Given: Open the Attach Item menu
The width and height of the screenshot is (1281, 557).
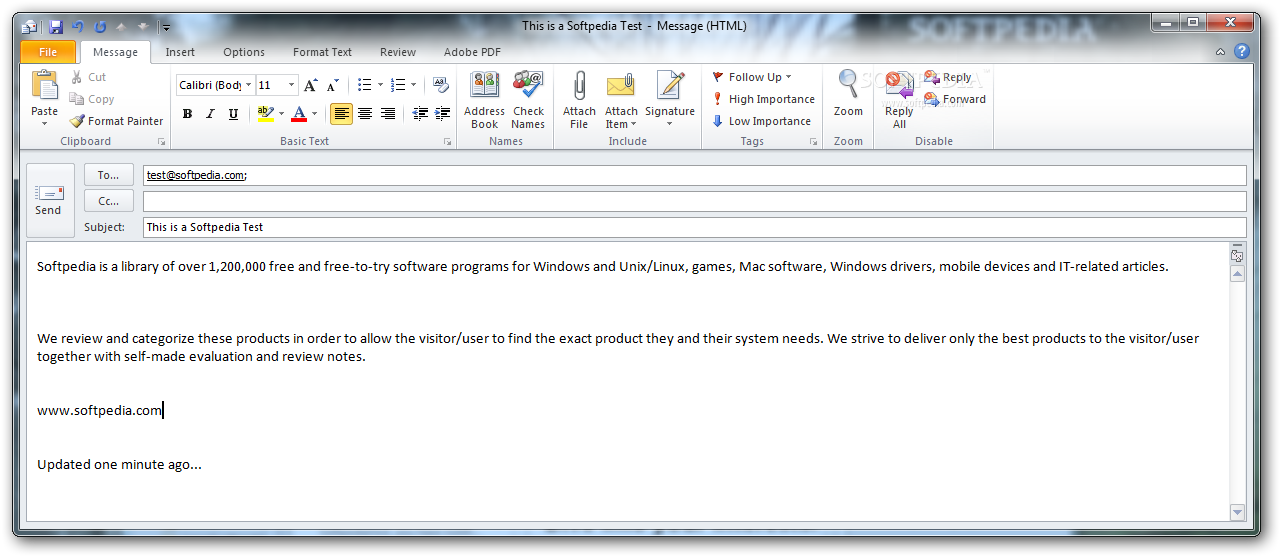Looking at the screenshot, I should click(x=621, y=100).
